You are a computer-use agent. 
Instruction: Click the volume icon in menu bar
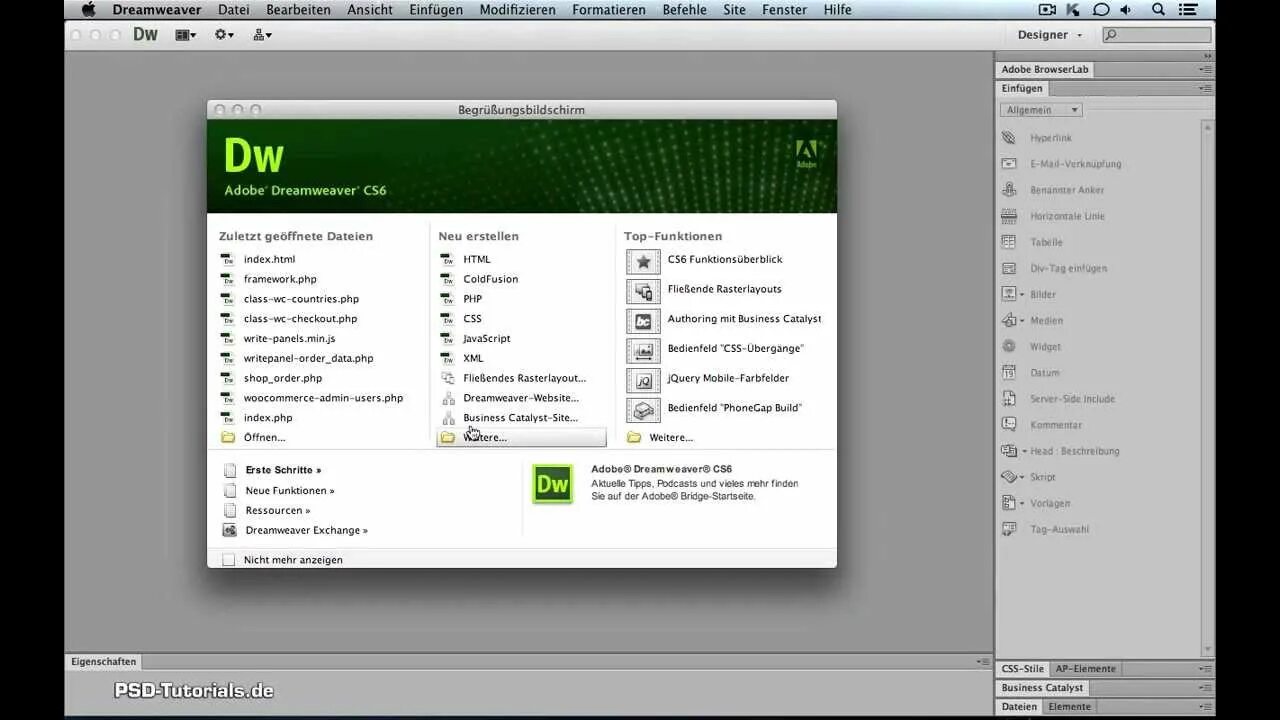(x=1126, y=9)
